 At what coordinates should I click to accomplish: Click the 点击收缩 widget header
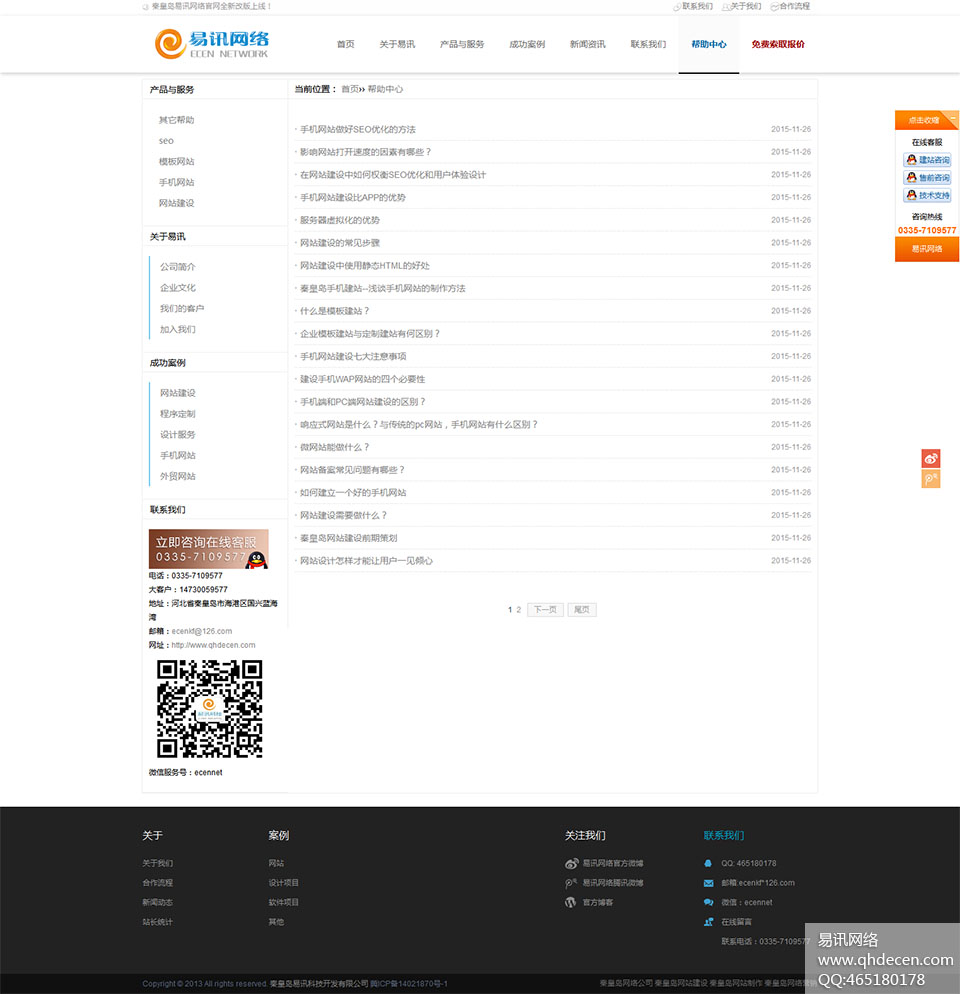click(x=923, y=120)
